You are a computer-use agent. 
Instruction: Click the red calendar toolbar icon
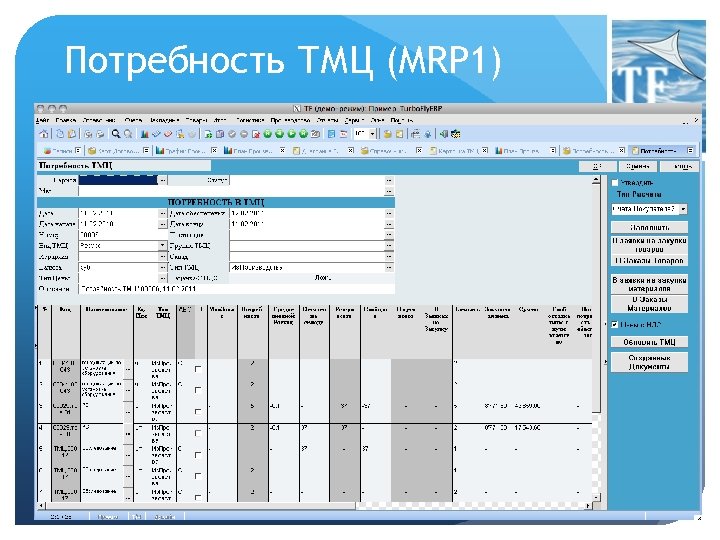coord(343,134)
